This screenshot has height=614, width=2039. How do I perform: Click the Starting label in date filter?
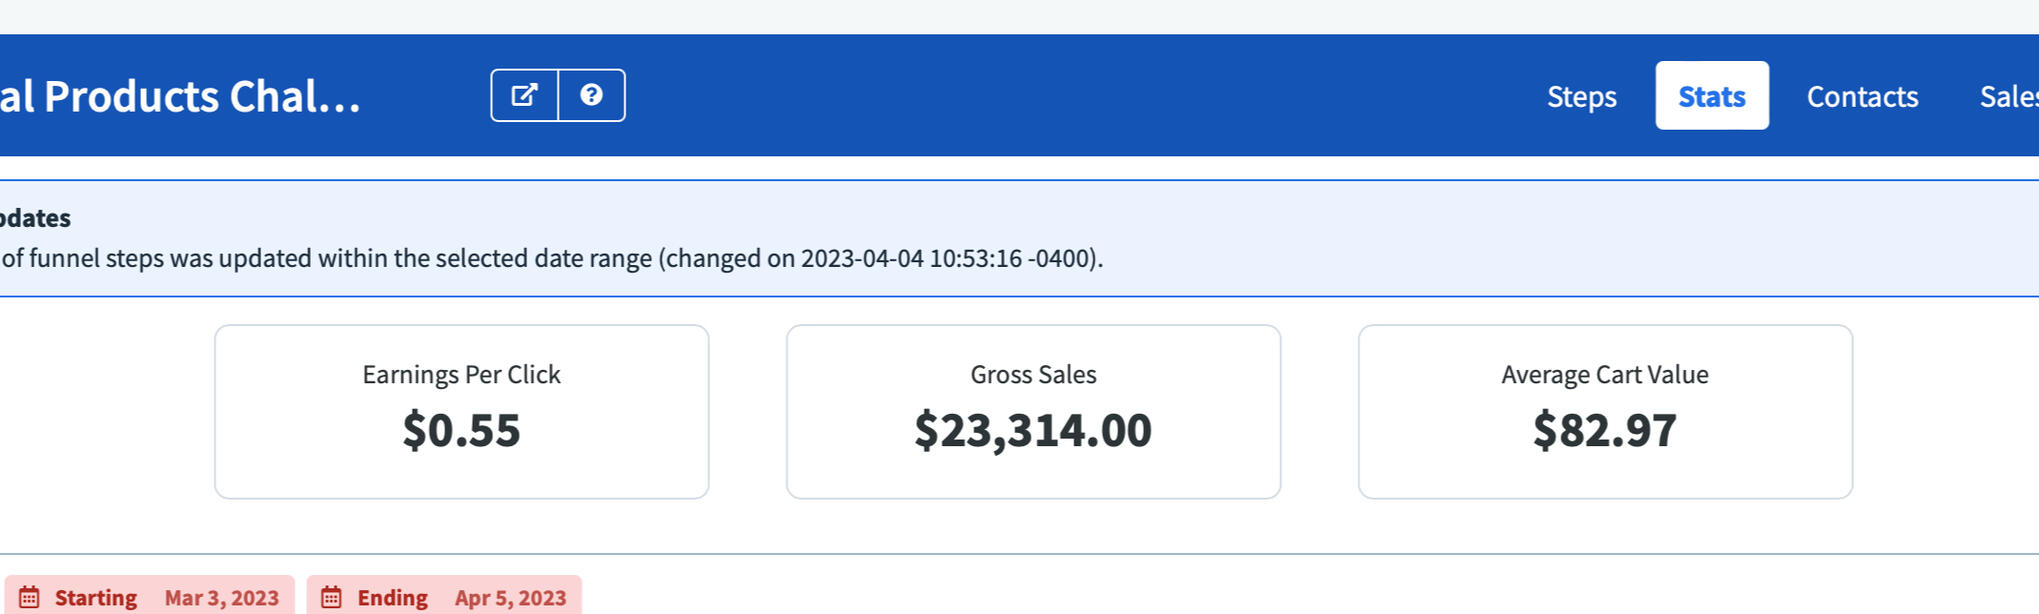tap(95, 598)
